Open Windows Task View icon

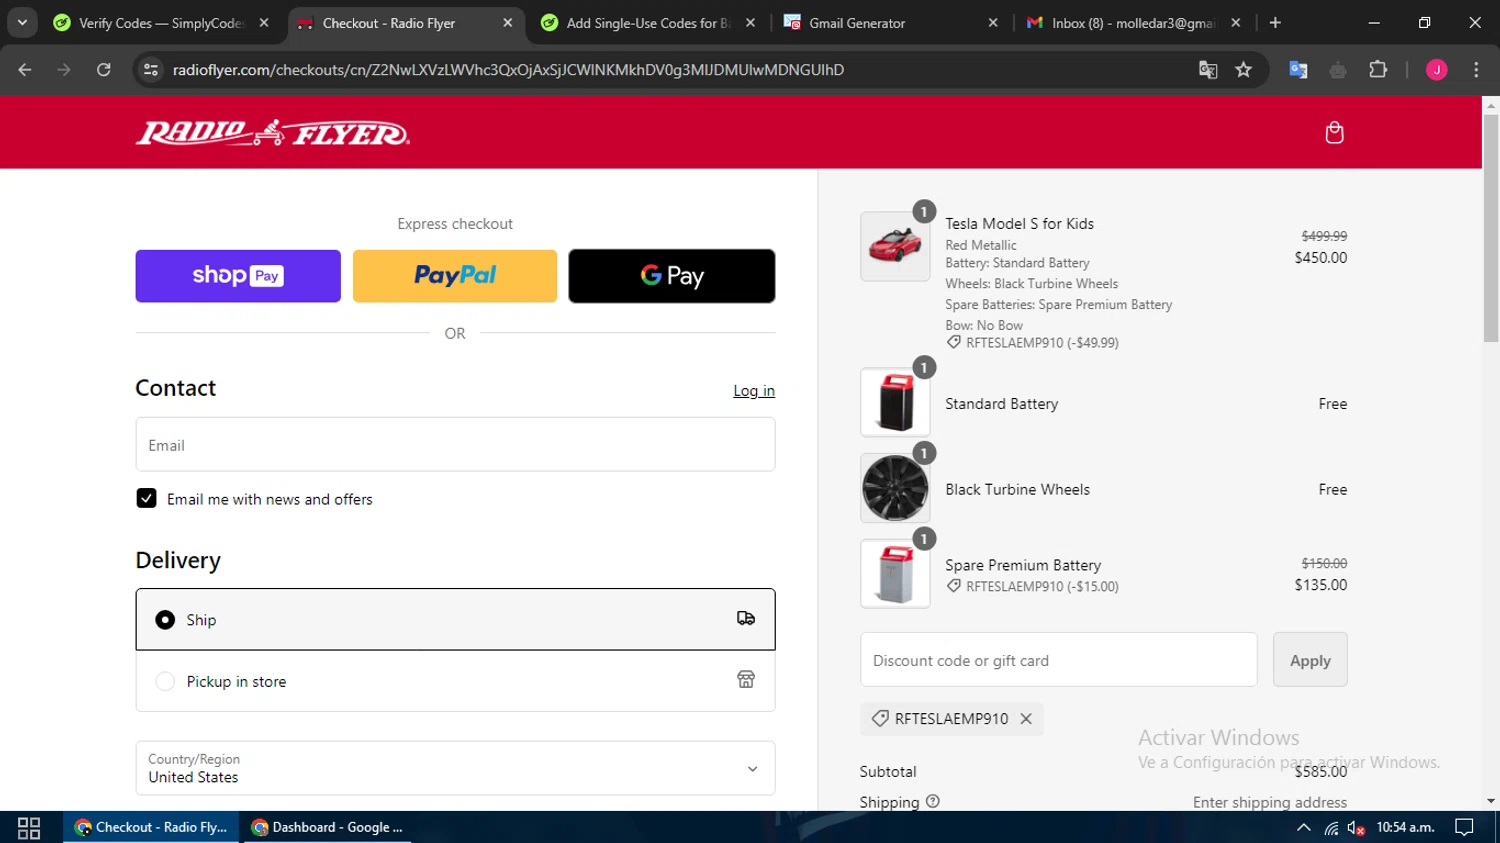[x=29, y=827]
